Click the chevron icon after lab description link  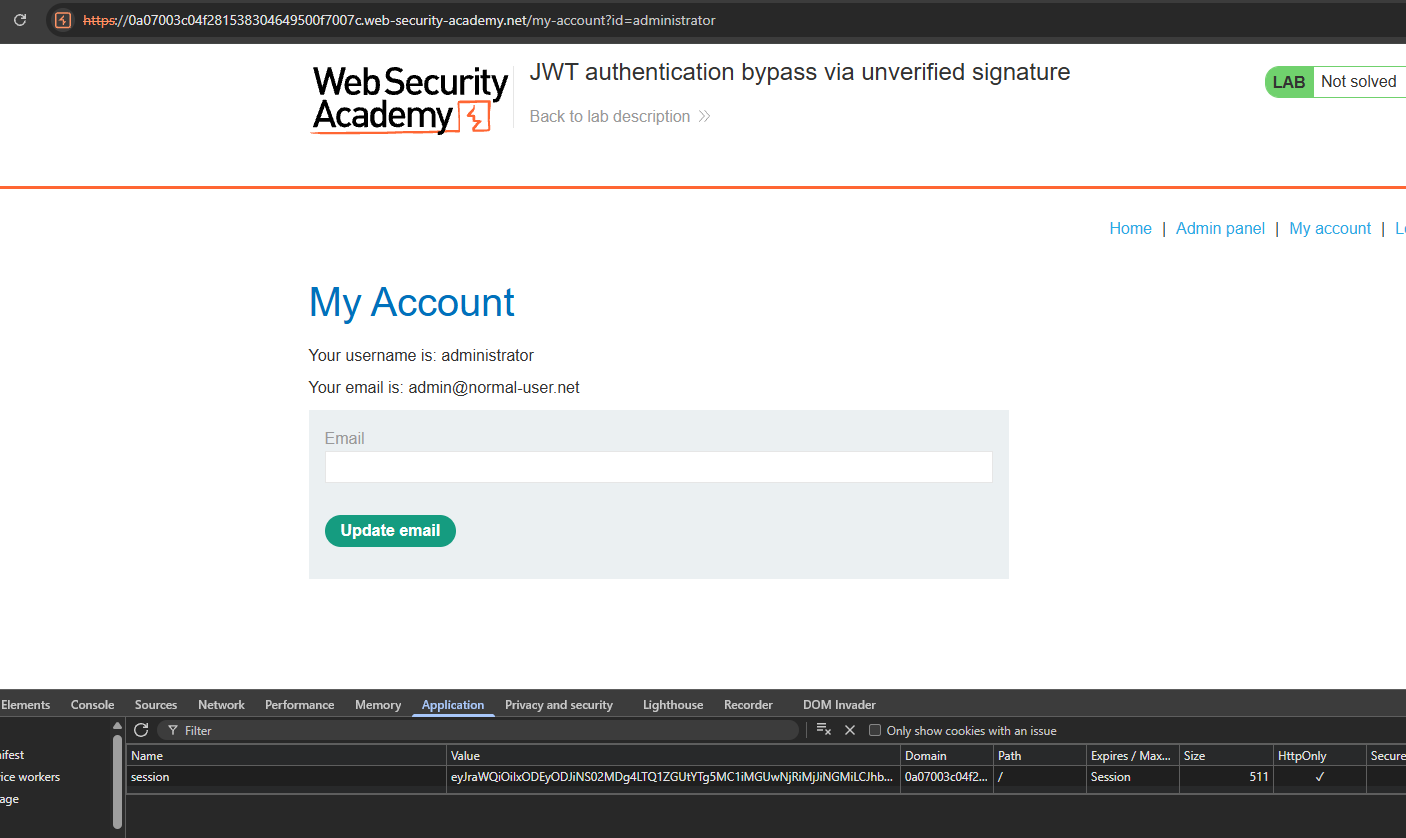704,117
